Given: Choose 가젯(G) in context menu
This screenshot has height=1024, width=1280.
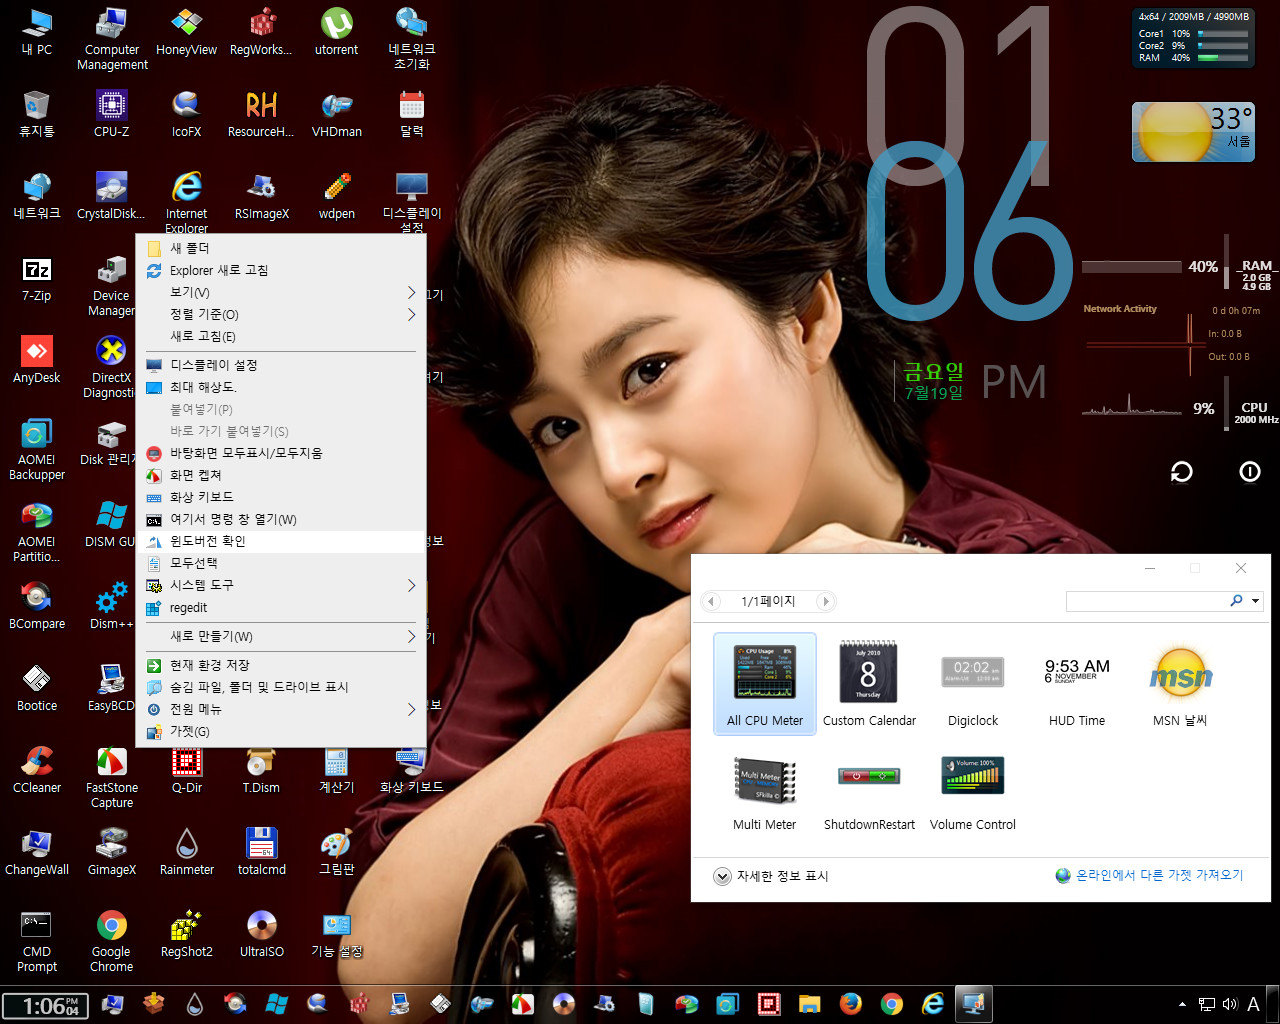Looking at the screenshot, I should 280,731.
